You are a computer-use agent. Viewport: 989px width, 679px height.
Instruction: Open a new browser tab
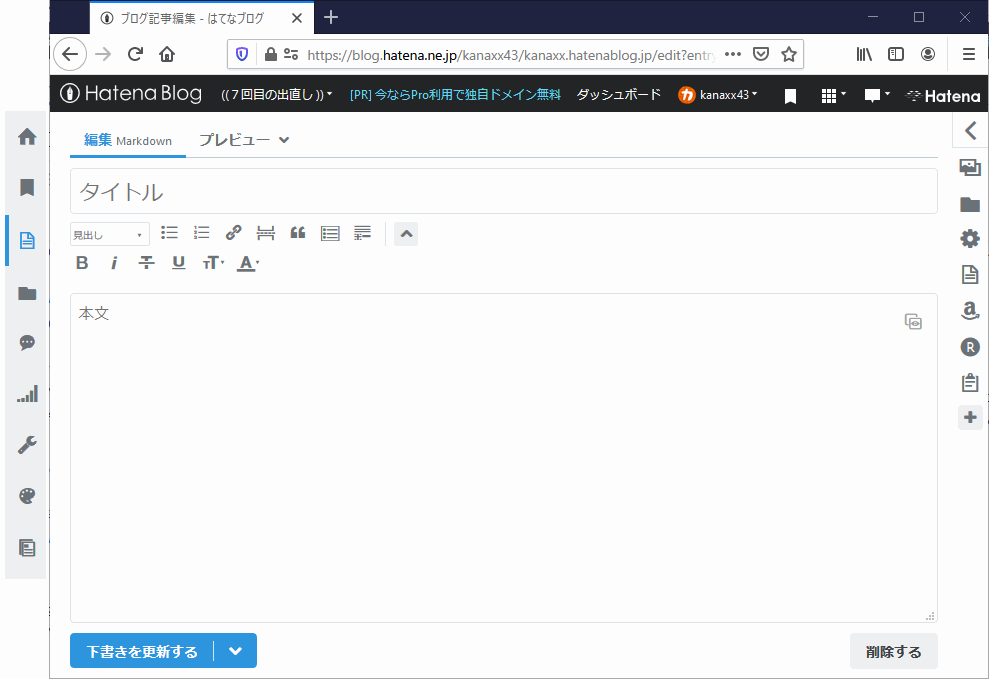point(331,18)
